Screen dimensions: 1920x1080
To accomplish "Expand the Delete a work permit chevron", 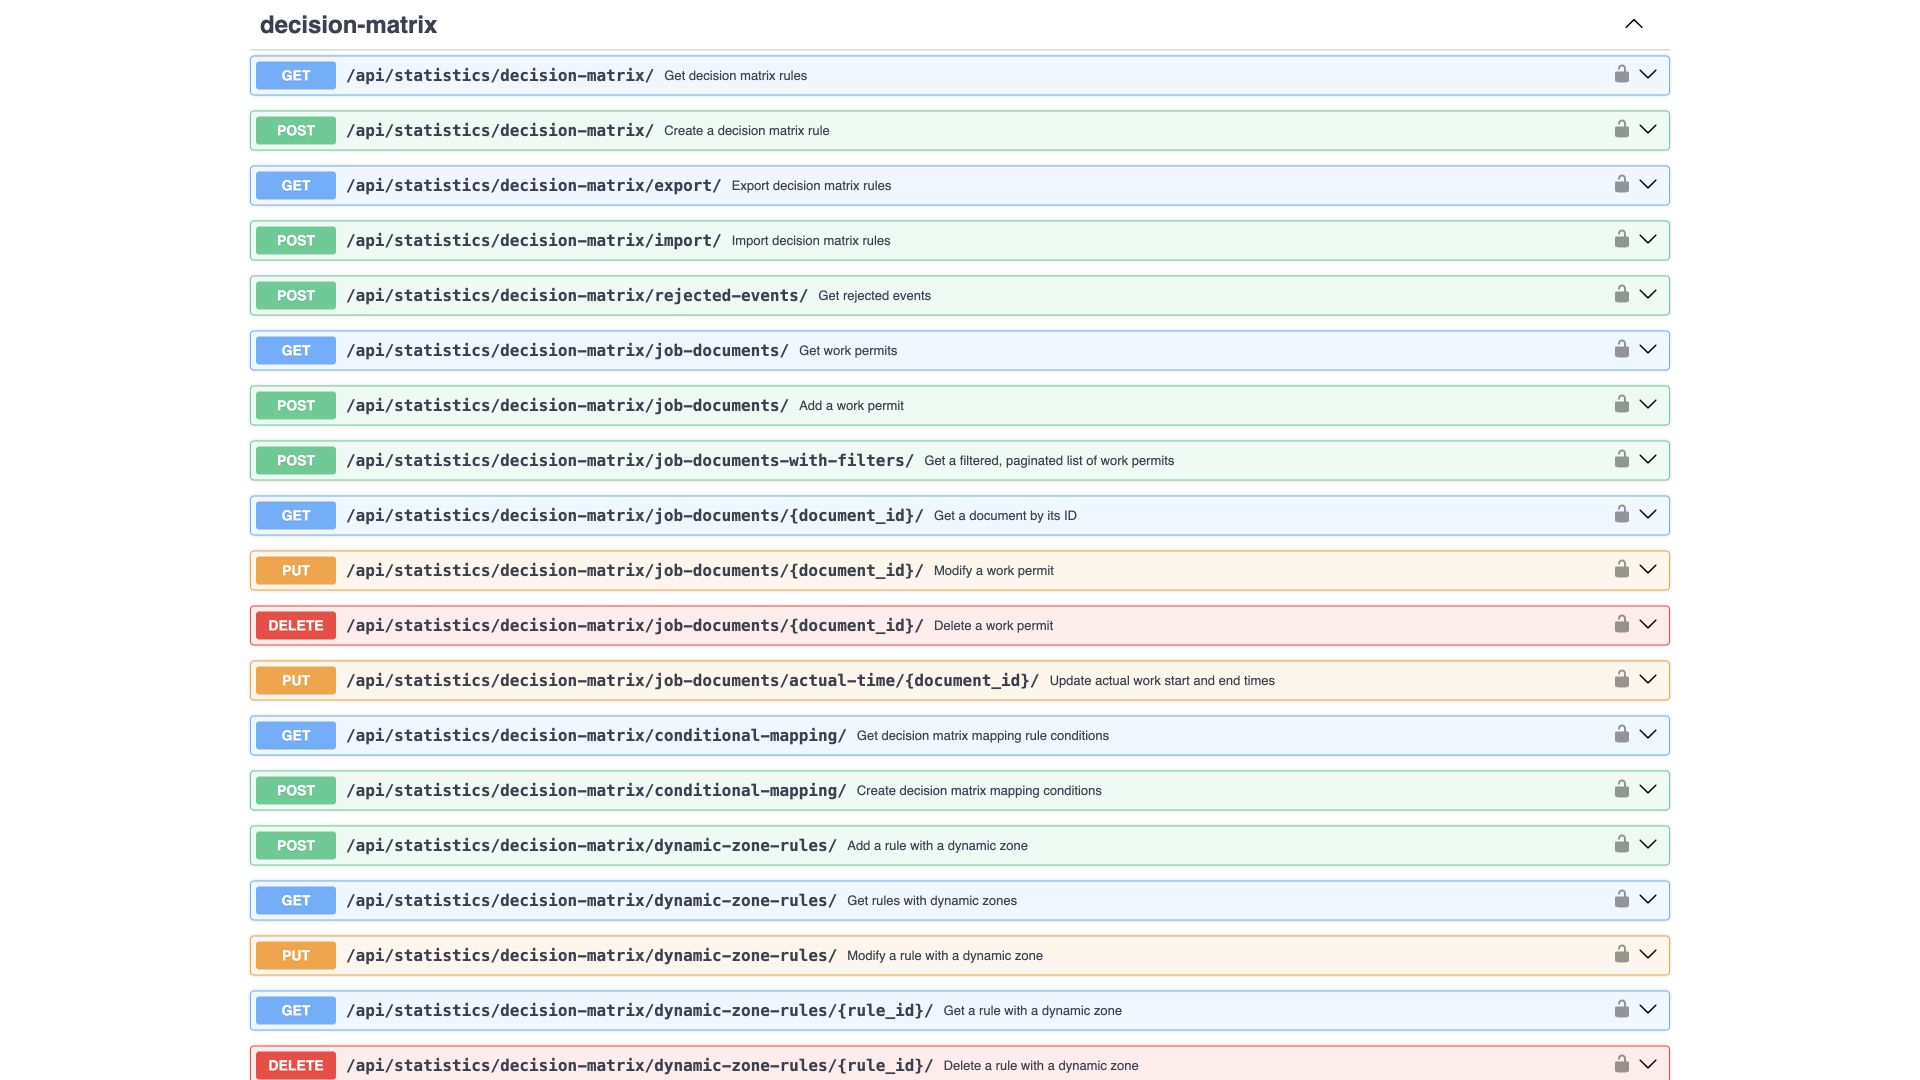I will [1648, 624].
